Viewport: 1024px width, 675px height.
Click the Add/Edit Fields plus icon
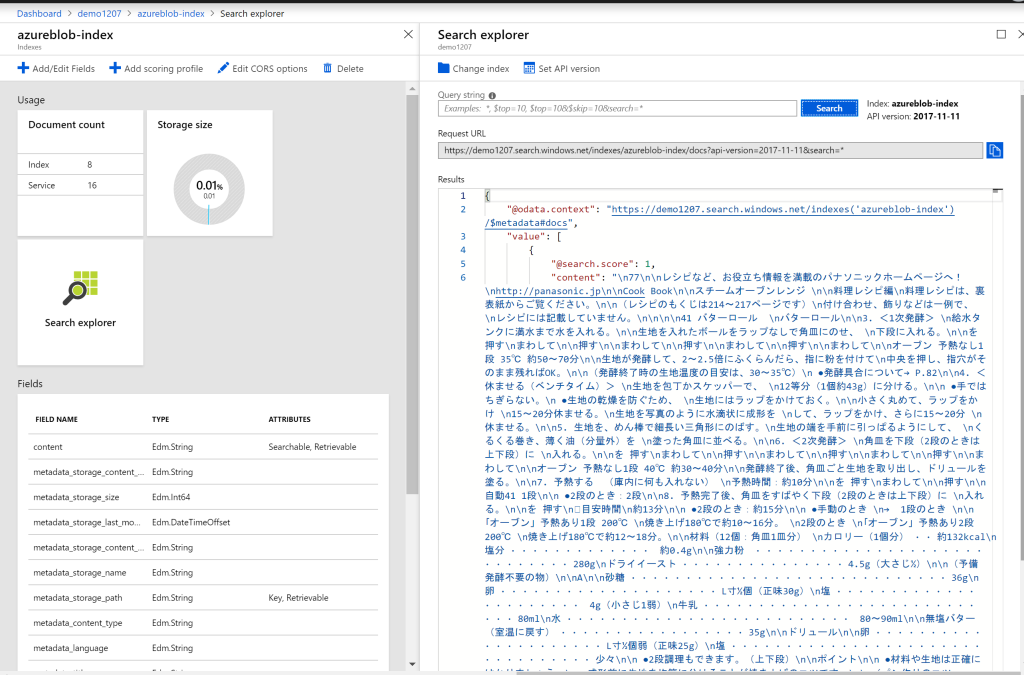pos(23,69)
